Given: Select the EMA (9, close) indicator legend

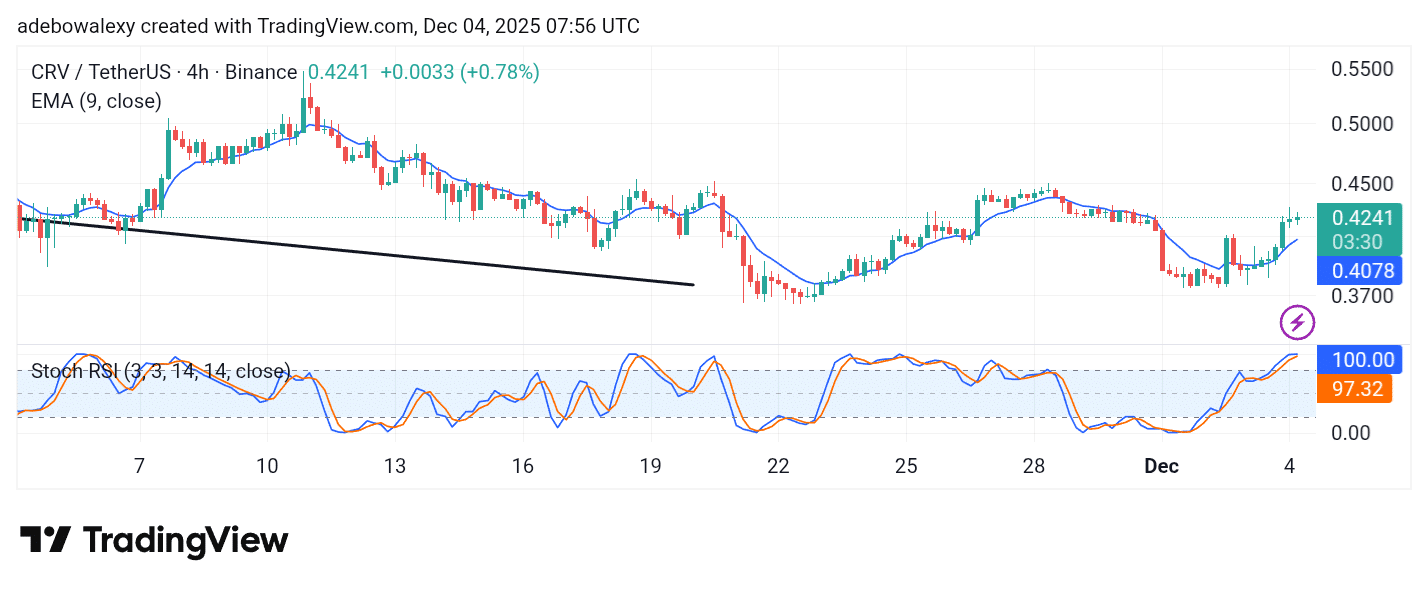Looking at the screenshot, I should 96,101.
